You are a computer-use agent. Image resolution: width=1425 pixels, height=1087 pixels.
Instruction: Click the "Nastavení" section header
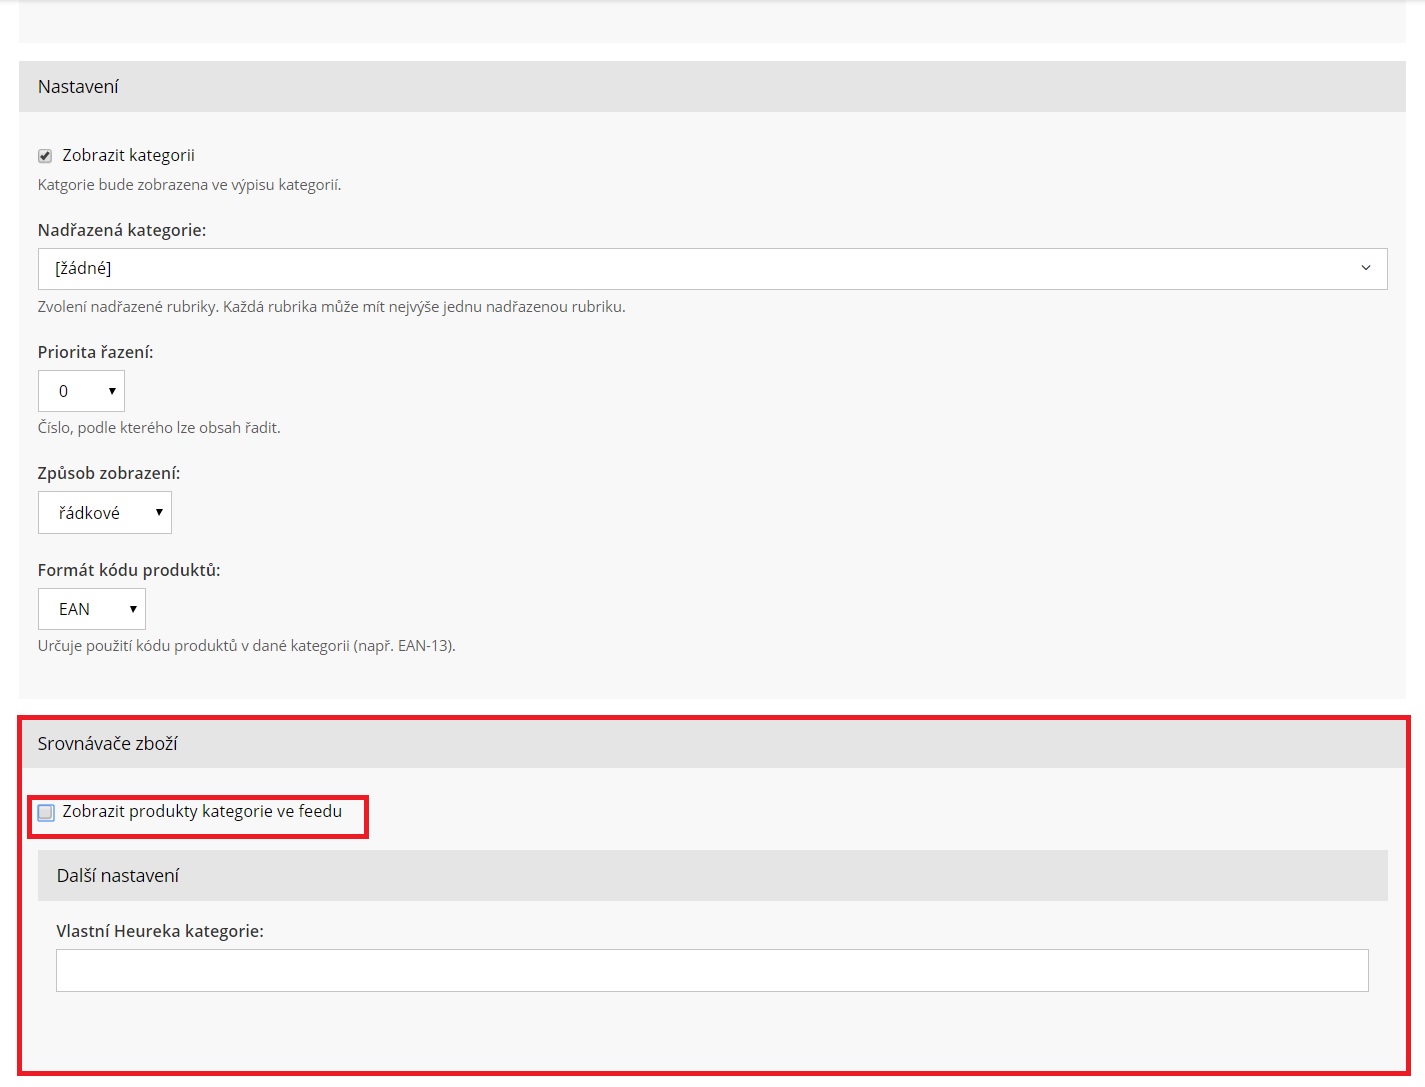point(78,87)
